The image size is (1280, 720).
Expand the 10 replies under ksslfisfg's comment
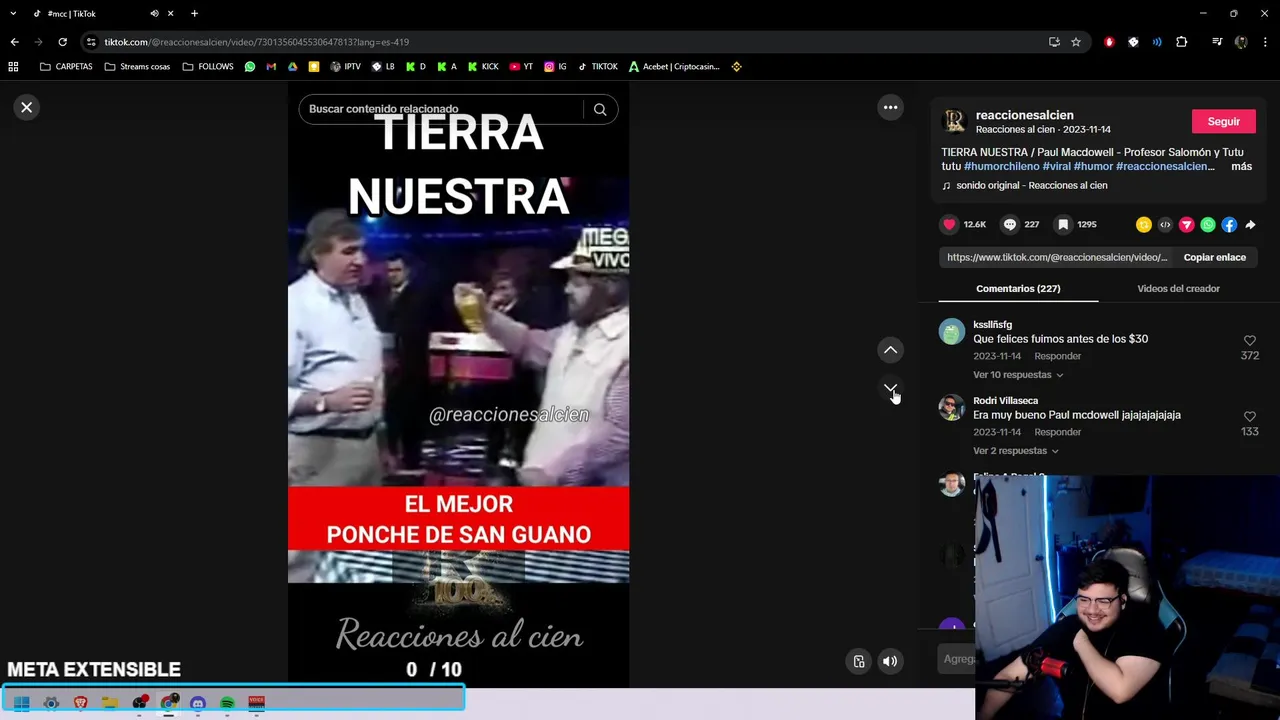(1018, 375)
